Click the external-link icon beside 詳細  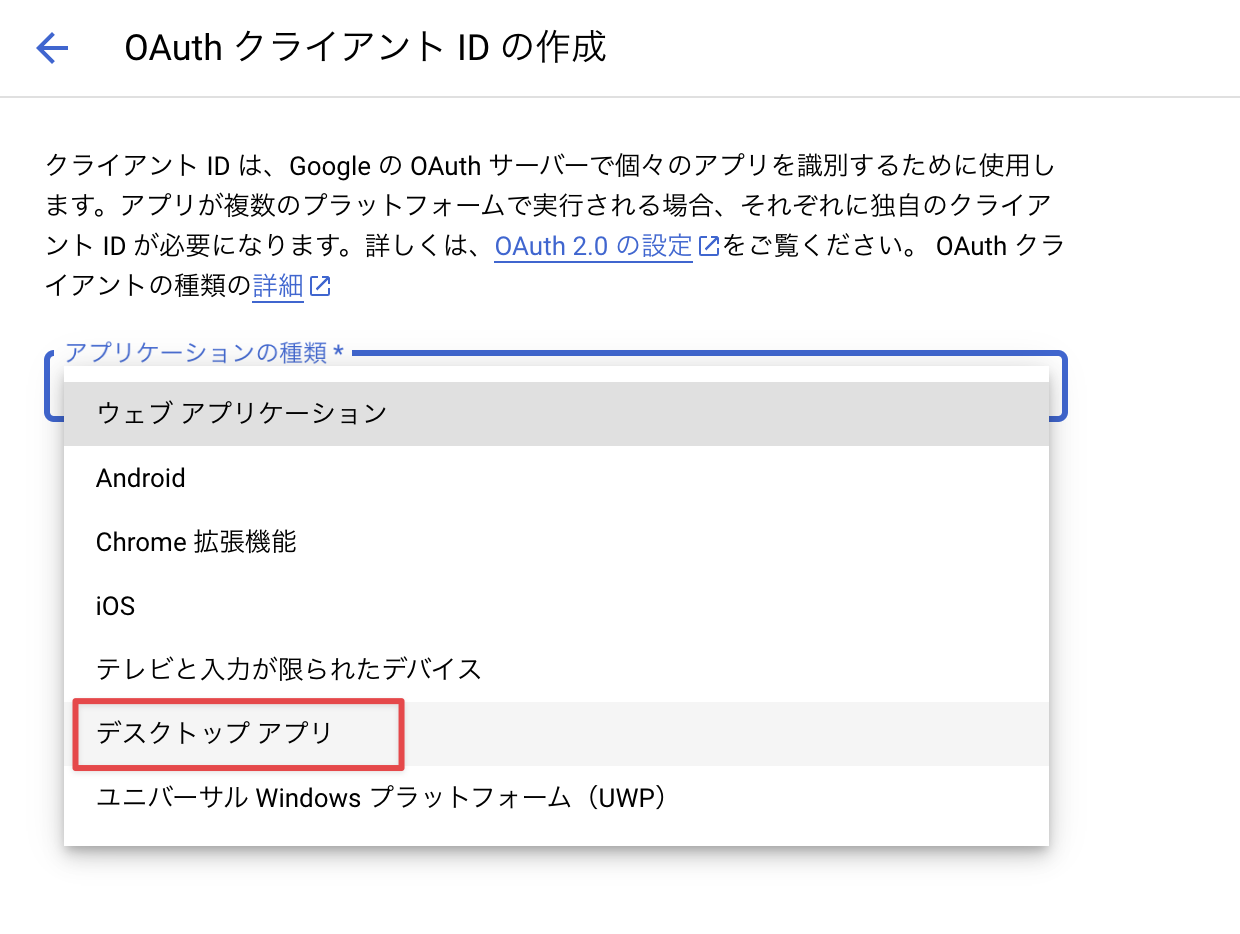320,287
